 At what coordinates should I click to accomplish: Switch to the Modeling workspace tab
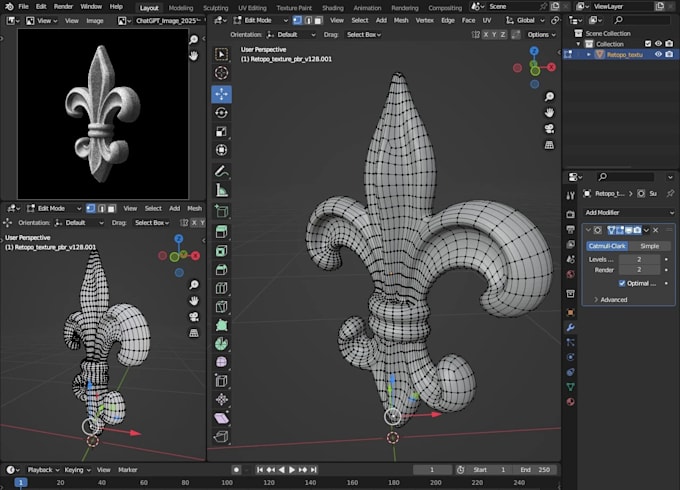181,8
